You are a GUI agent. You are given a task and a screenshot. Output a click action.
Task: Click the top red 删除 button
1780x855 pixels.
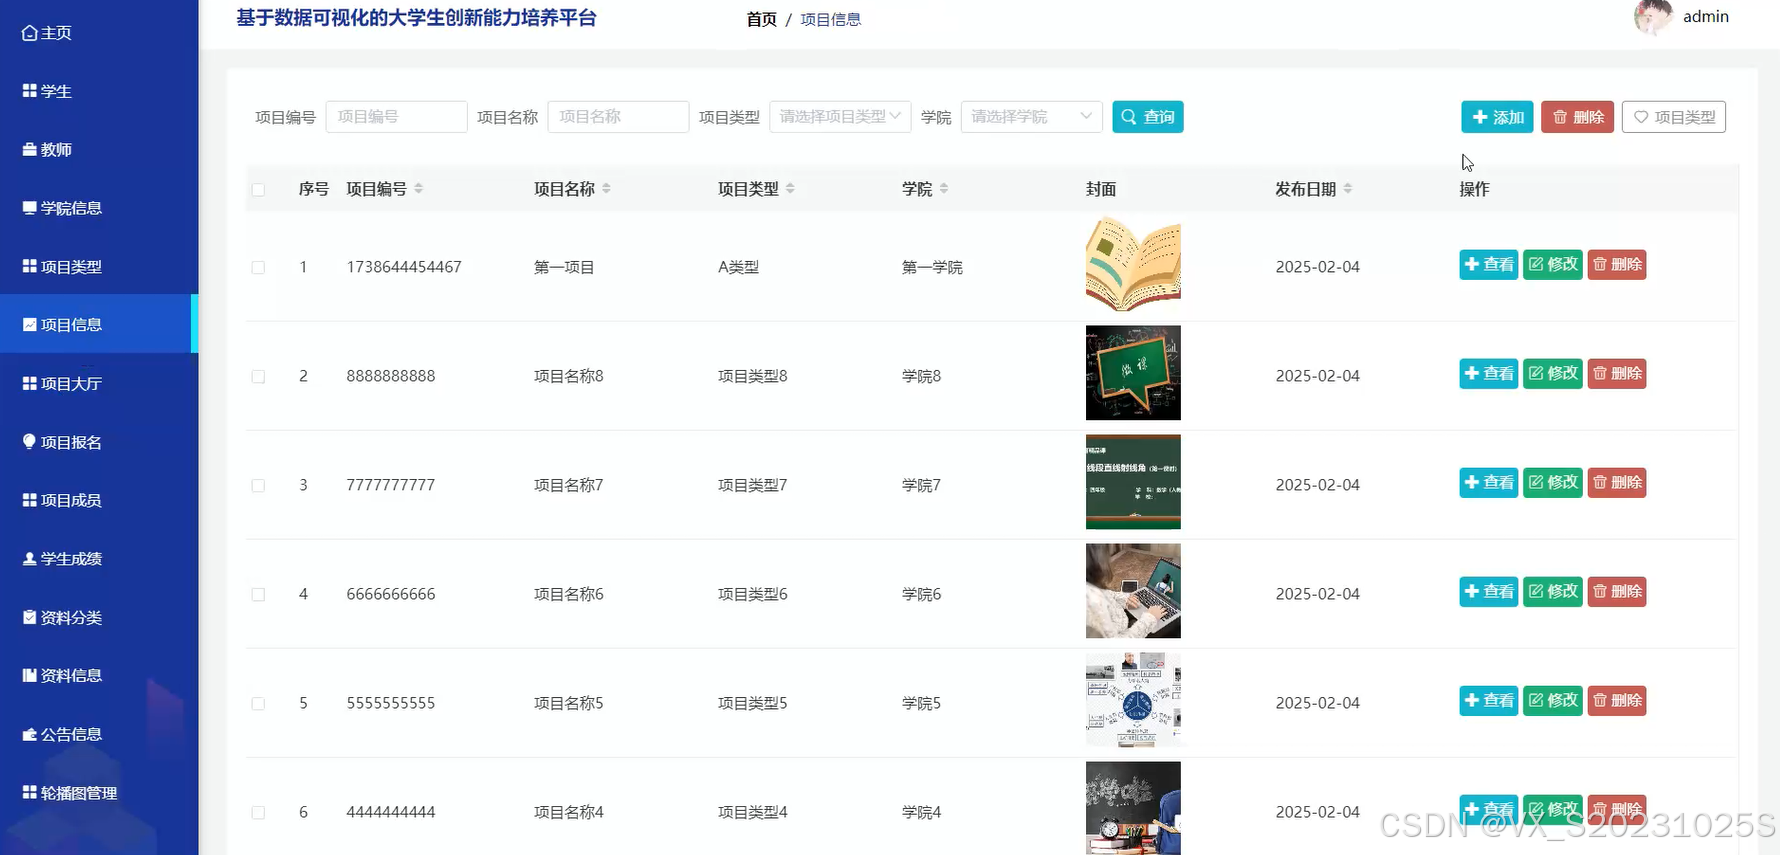(1577, 117)
